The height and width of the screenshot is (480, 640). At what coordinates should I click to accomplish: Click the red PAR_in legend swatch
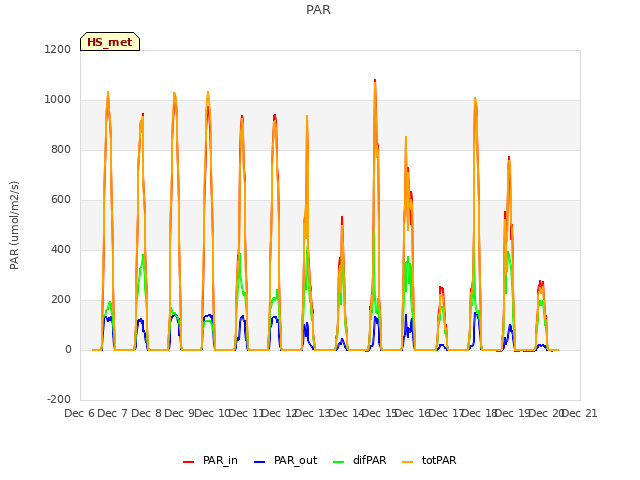coord(189,462)
